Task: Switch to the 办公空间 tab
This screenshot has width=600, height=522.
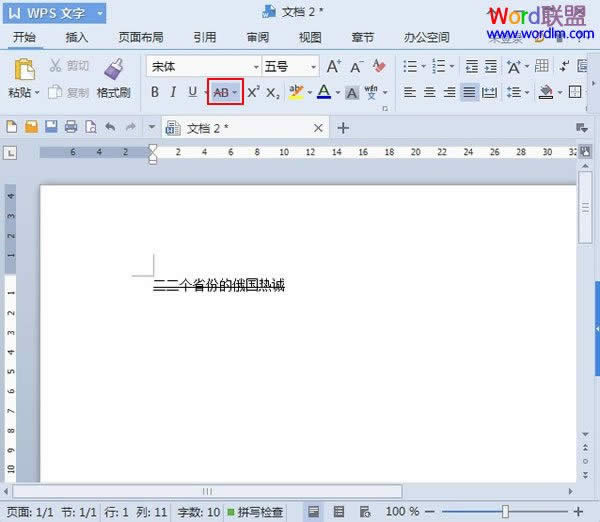Action: click(427, 38)
